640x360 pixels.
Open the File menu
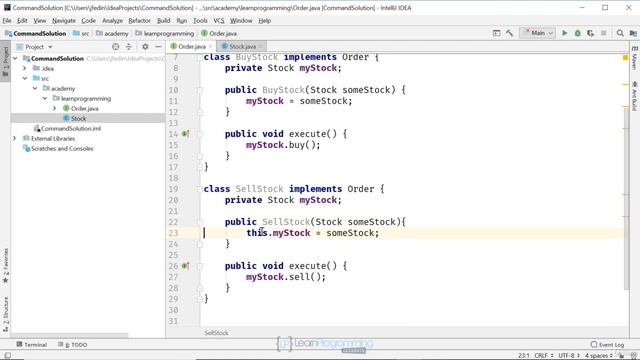click(7, 20)
